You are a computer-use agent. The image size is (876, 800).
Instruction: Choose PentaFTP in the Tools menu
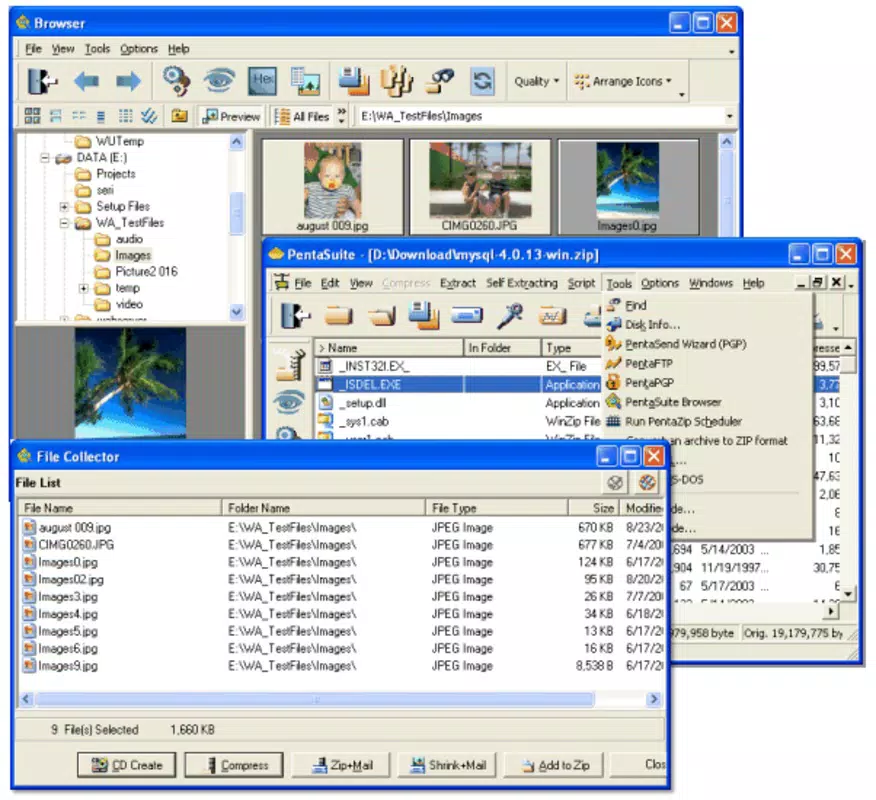(x=707, y=364)
